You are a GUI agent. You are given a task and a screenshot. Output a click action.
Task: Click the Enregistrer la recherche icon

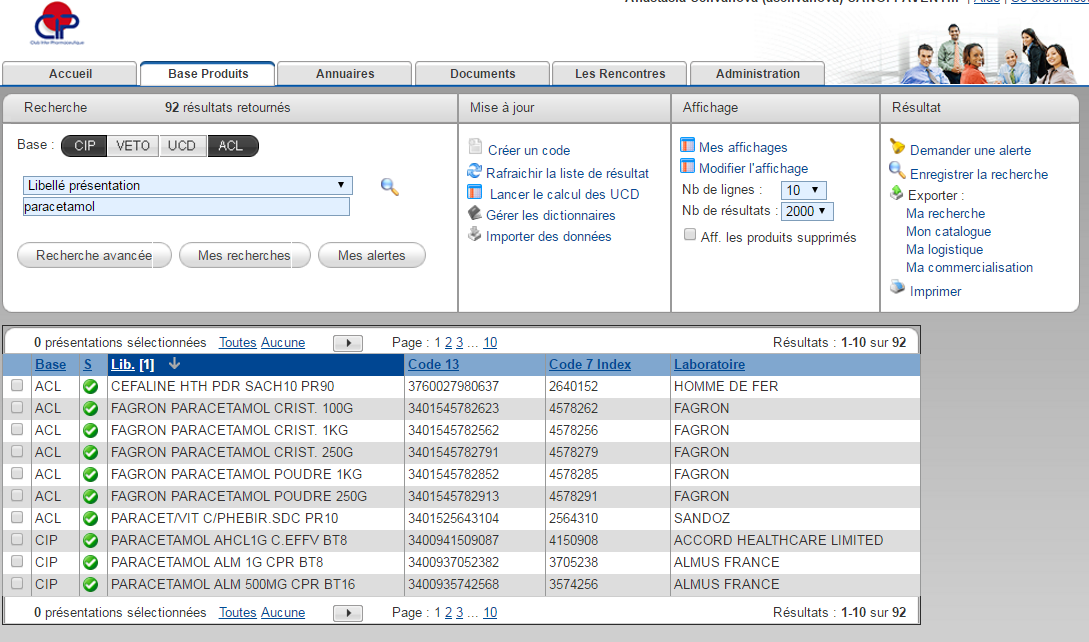coord(897,170)
